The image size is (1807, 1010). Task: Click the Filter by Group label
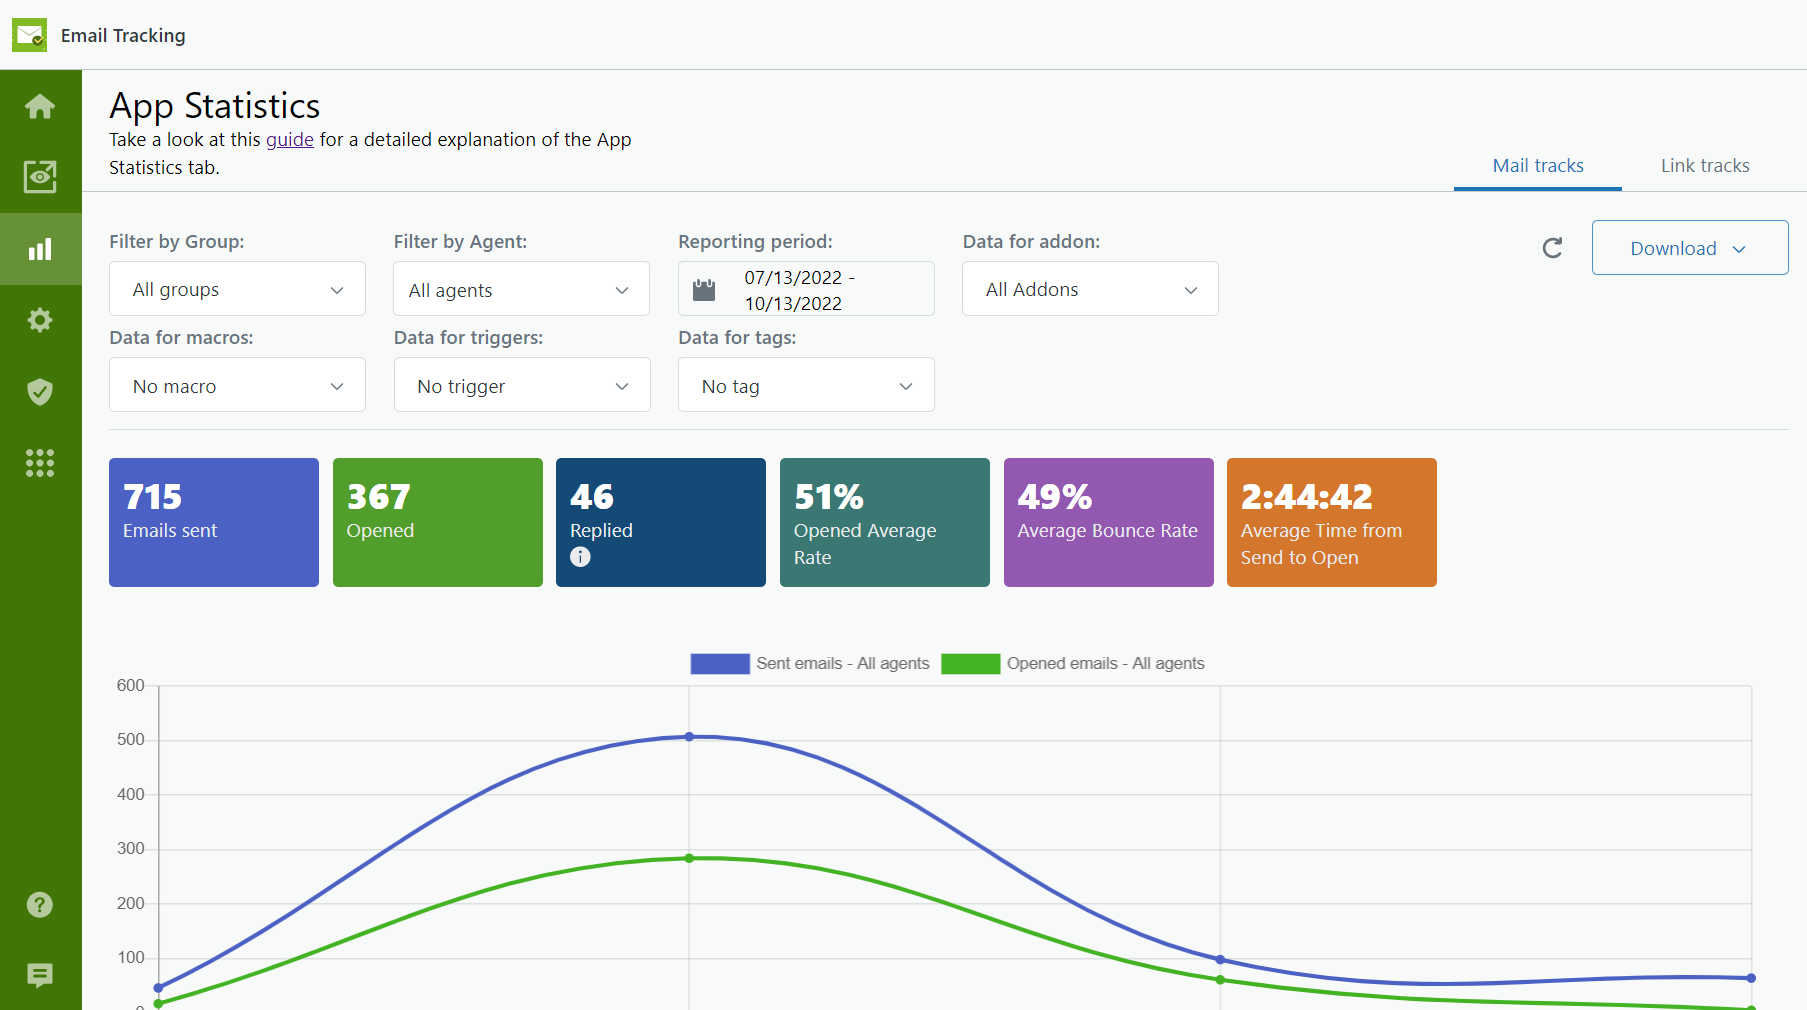click(177, 241)
